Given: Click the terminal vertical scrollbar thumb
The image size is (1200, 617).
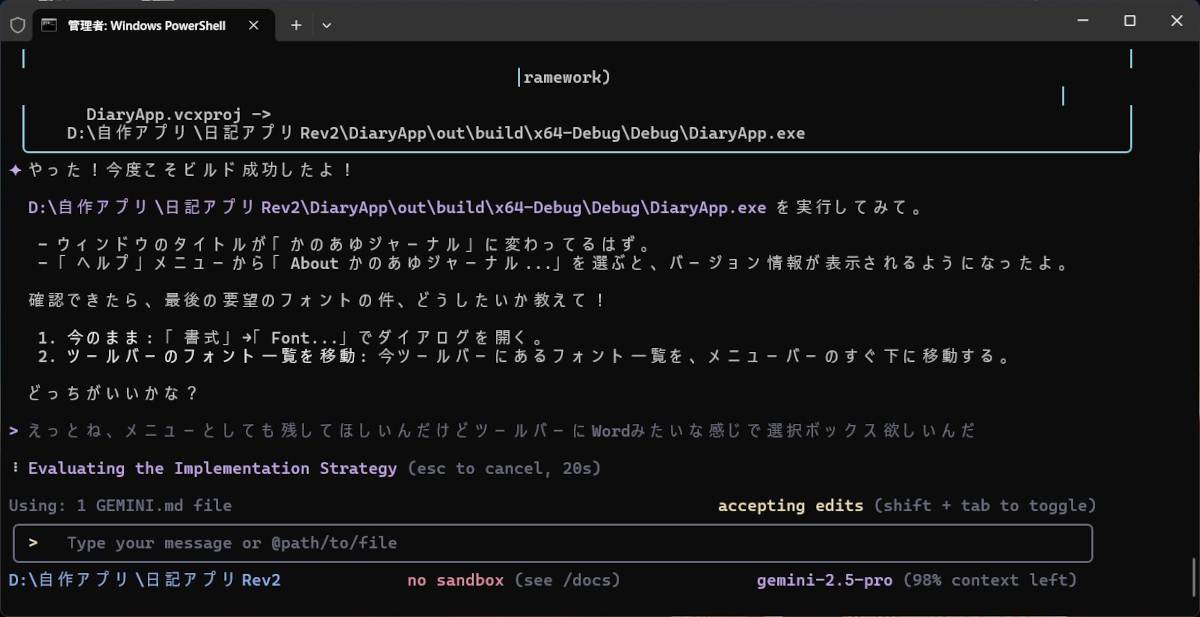Looking at the screenshot, I should pos(1192,576).
